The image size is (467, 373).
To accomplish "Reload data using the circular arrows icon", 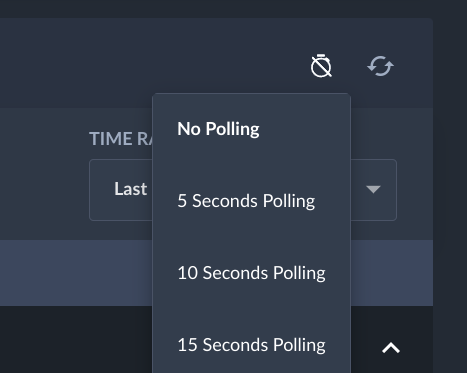I will point(380,66).
